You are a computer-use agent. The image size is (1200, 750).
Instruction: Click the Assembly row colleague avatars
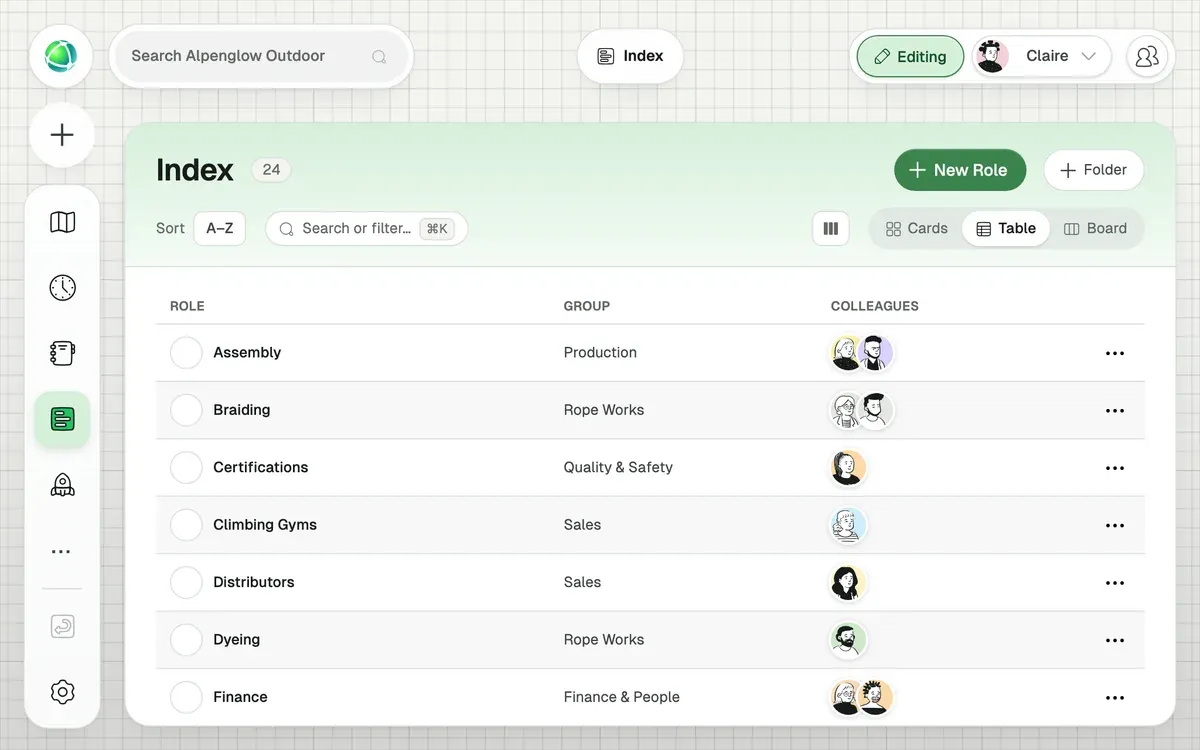861,352
